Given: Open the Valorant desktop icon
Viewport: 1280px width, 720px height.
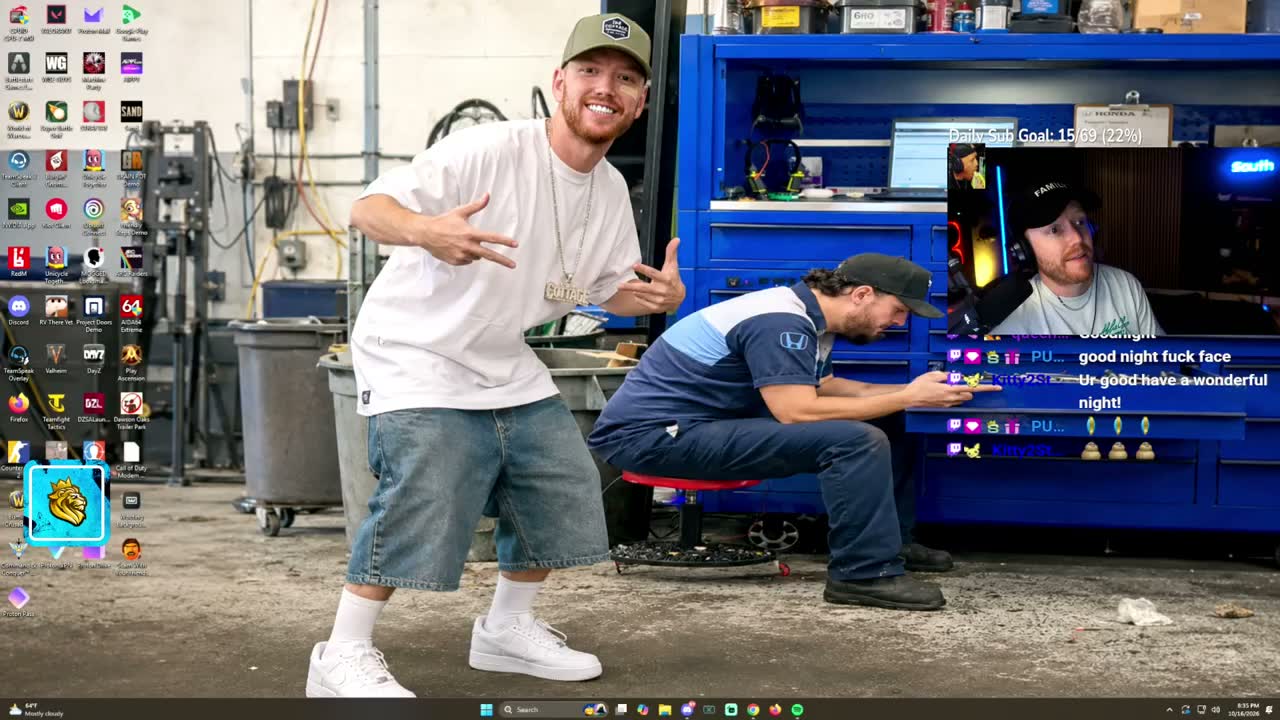Looking at the screenshot, I should pyautogui.click(x=56, y=18).
